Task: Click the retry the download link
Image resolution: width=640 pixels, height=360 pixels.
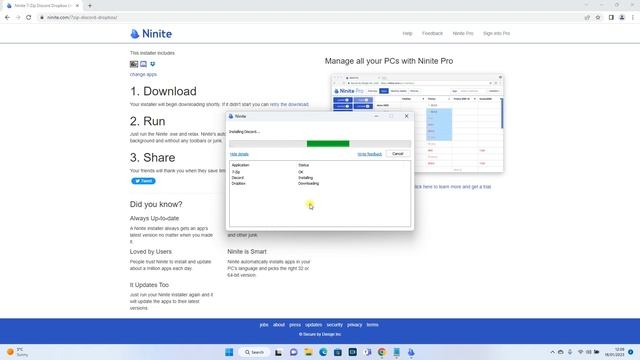Action: 289,104
